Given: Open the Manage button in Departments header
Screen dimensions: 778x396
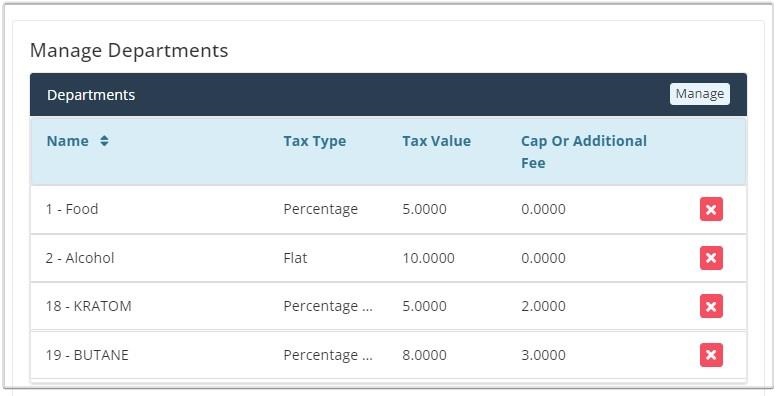Looking at the screenshot, I should coord(700,94).
